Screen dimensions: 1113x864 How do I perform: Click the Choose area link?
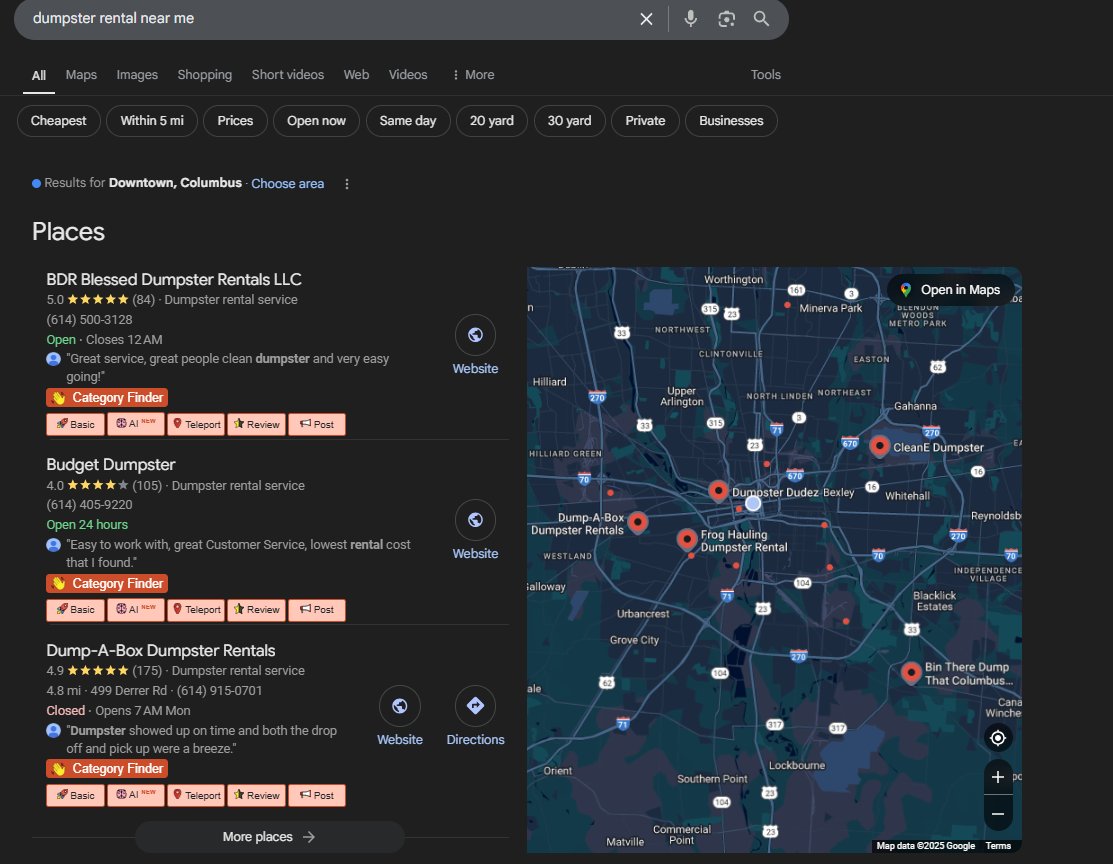pos(287,184)
